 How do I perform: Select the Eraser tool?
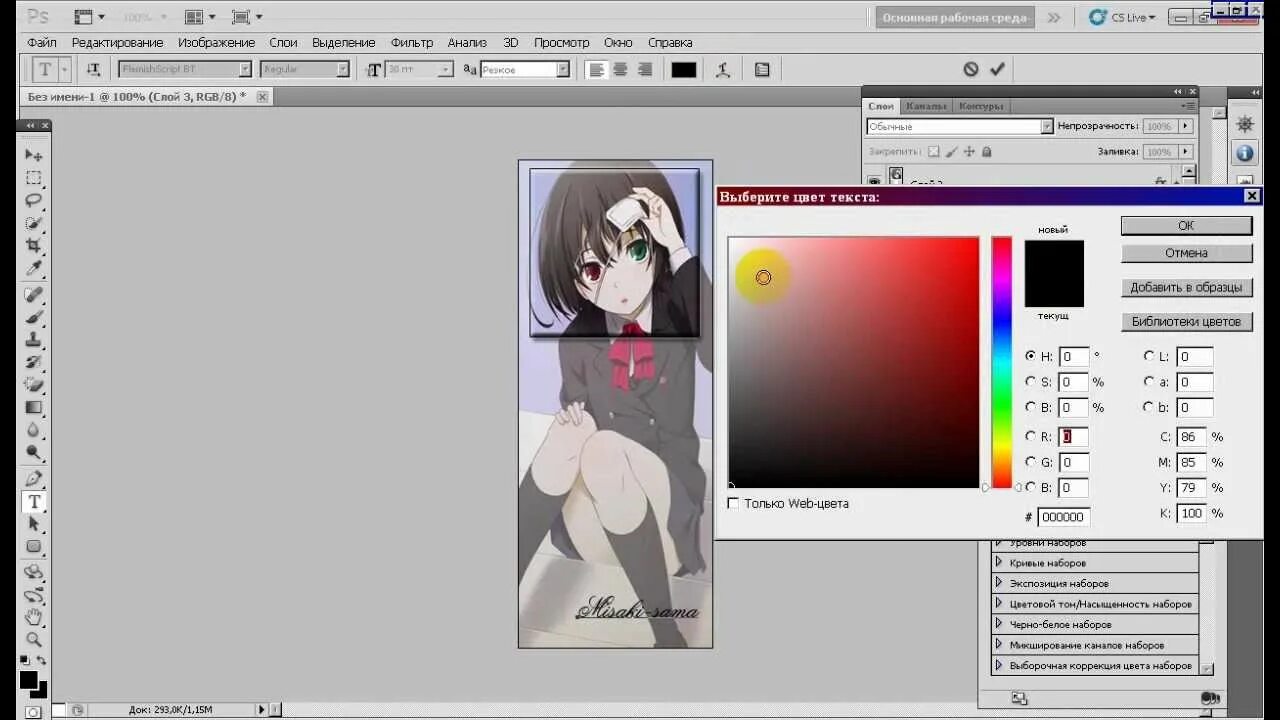pyautogui.click(x=34, y=385)
